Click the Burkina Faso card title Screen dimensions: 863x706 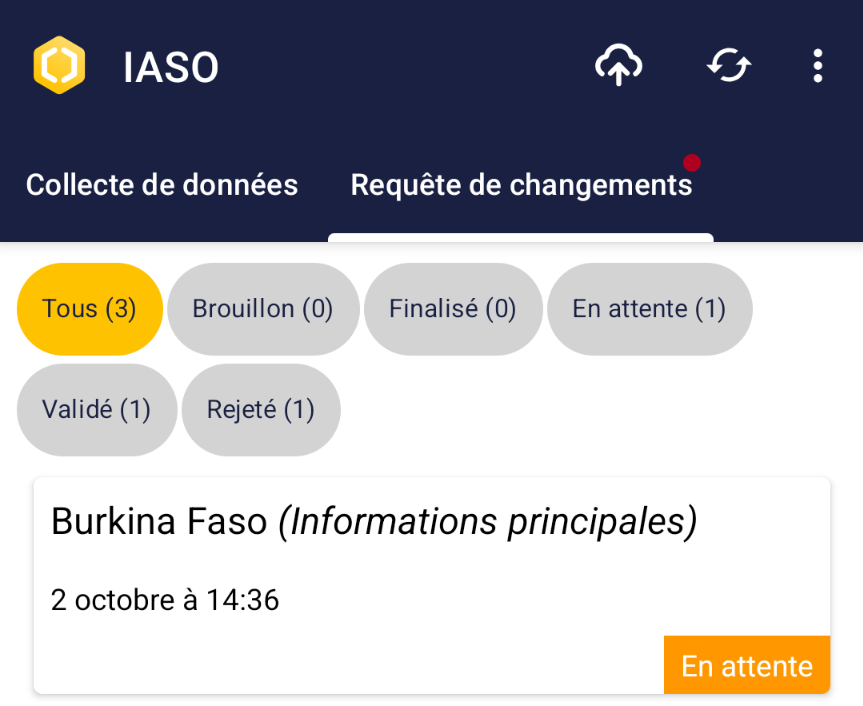[159, 522]
